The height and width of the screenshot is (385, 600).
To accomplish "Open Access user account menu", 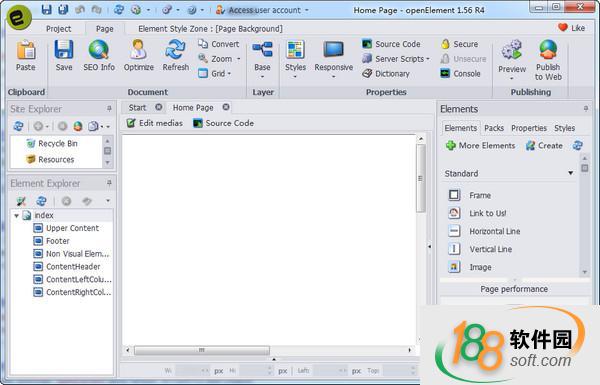I will pos(262,10).
